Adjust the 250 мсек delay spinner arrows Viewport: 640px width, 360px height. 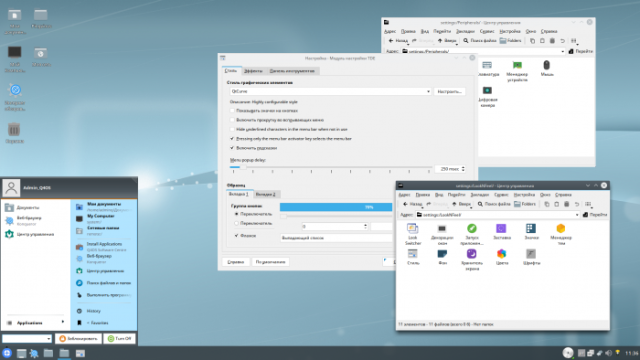(x=463, y=169)
